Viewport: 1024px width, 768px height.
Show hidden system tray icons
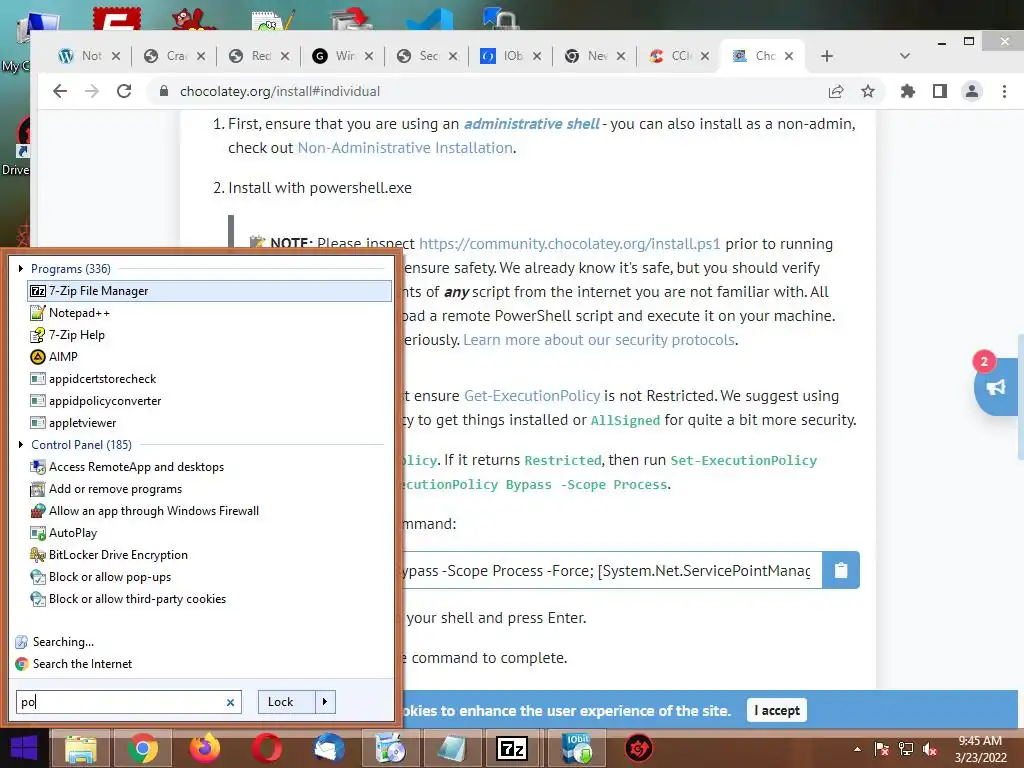pos(857,749)
